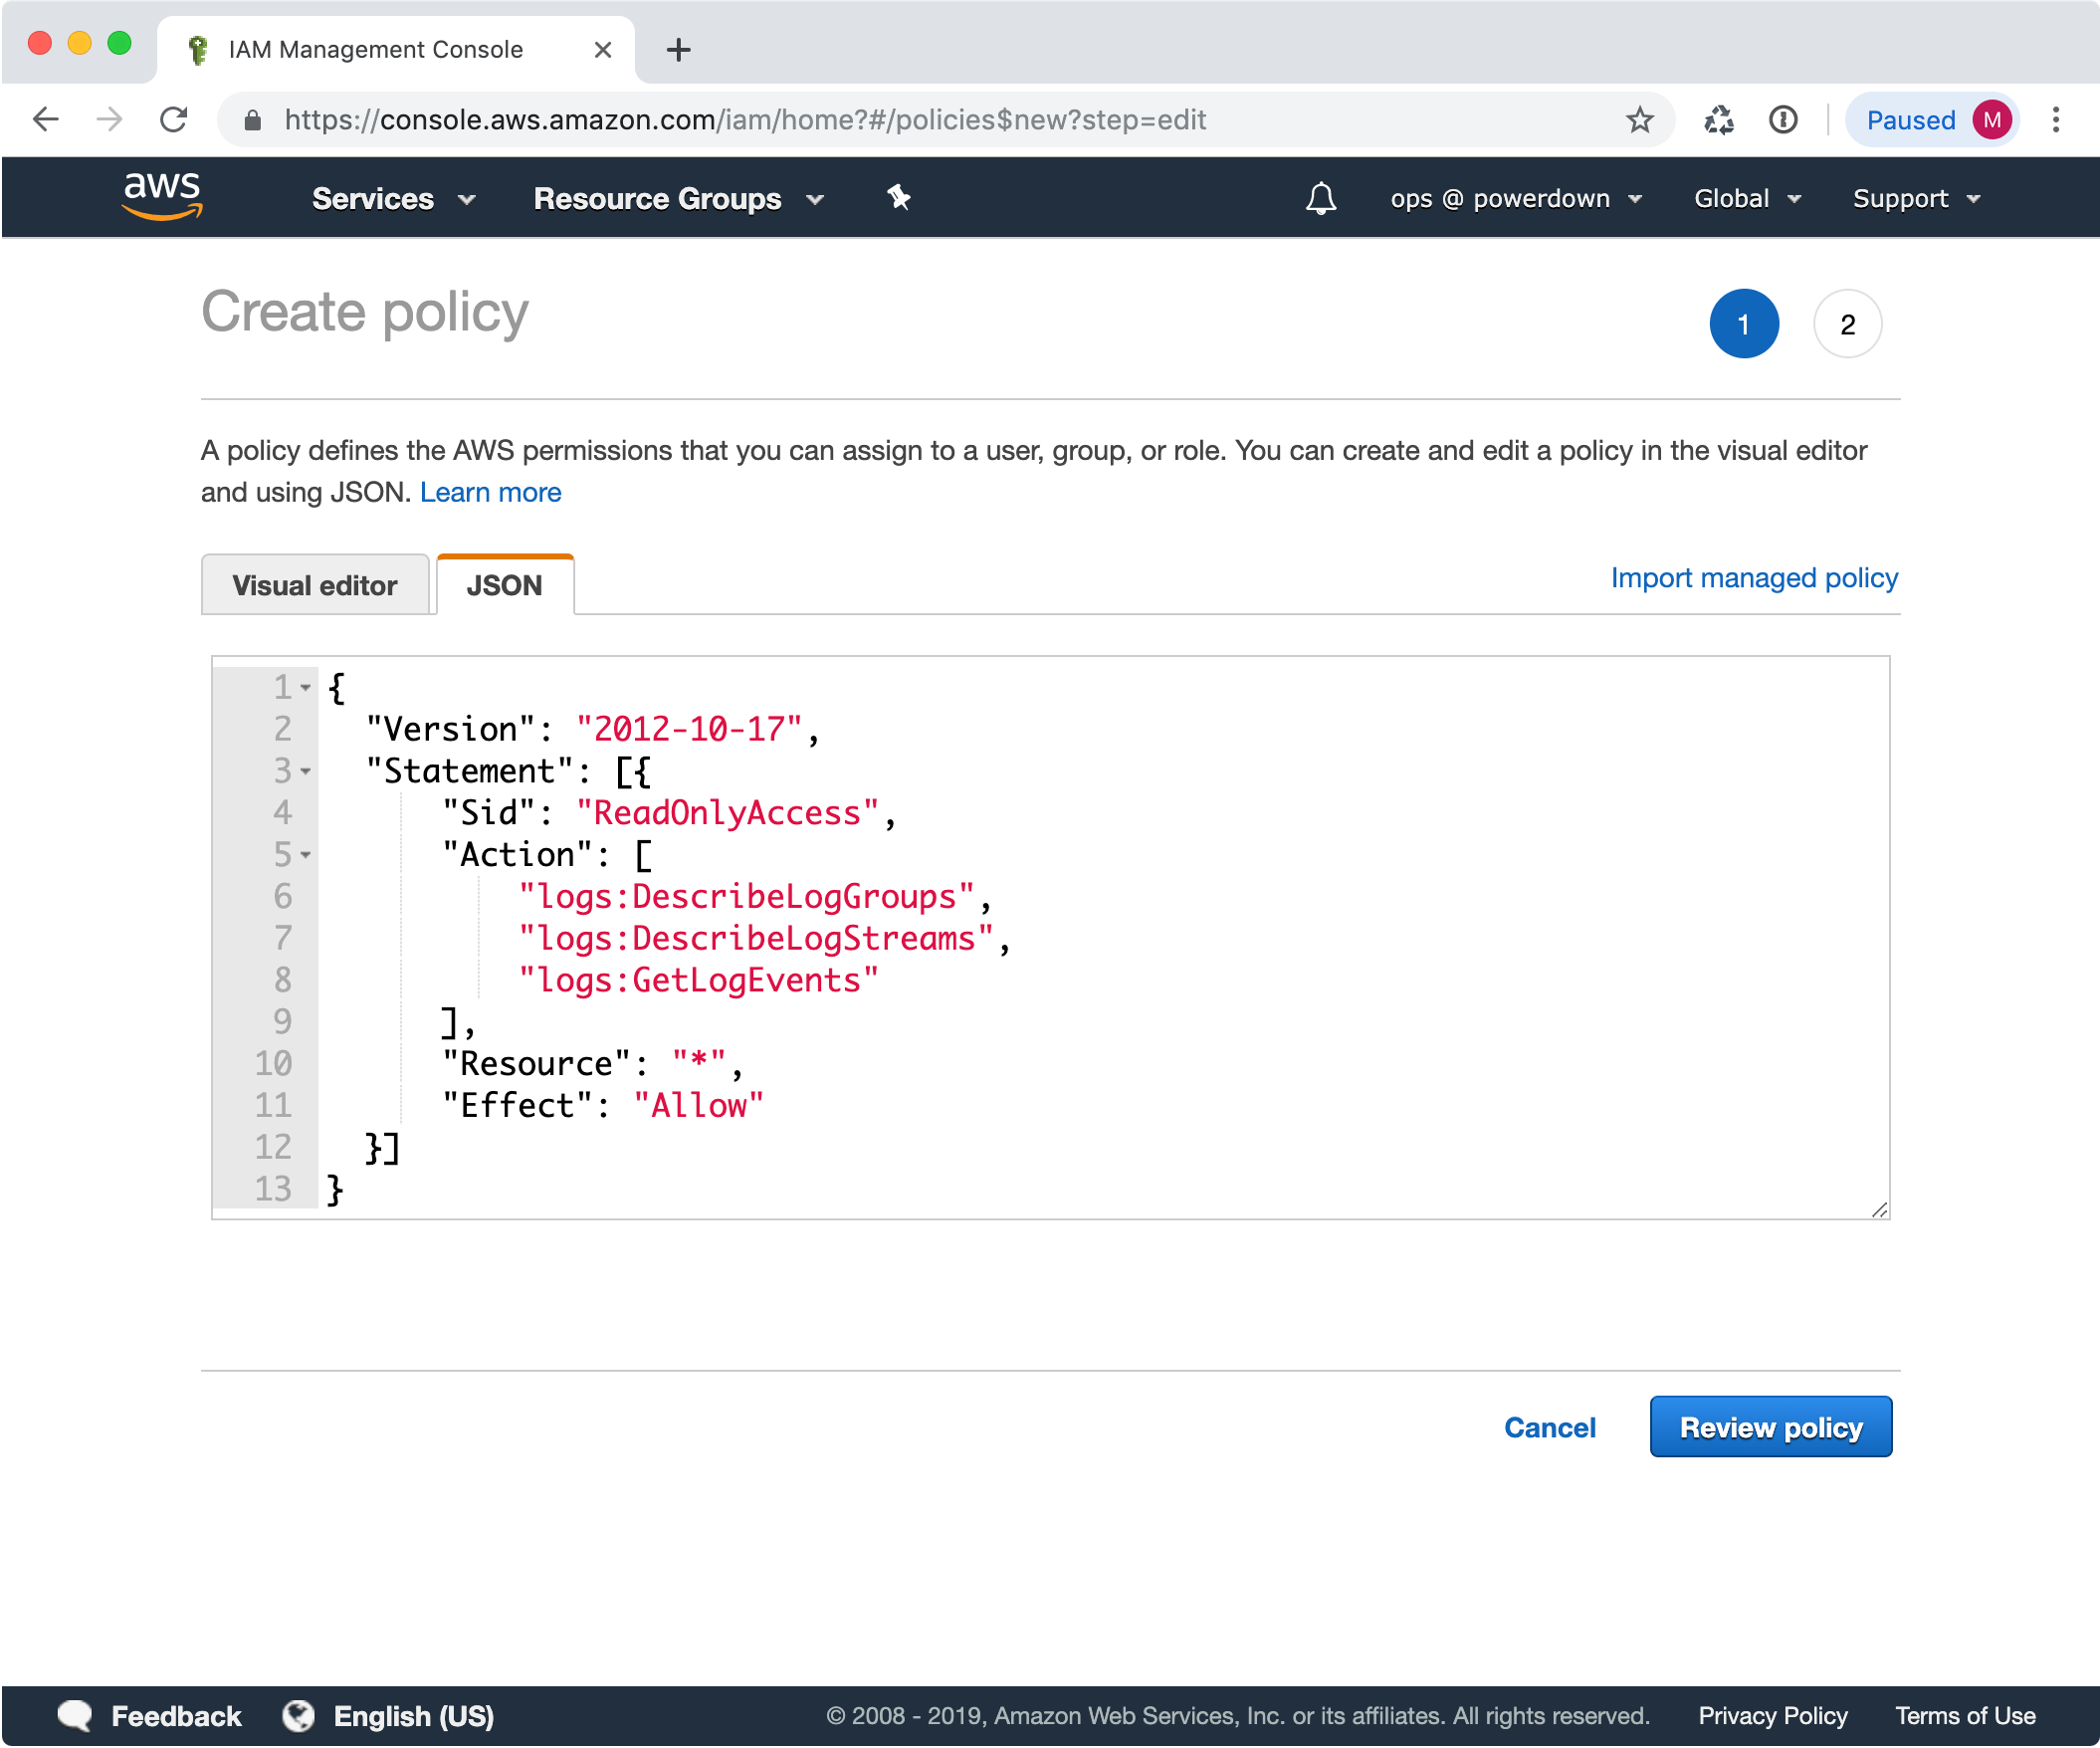Viewport: 2100px width, 1748px height.
Task: Open the Terms of Use link
Action: (1965, 1716)
